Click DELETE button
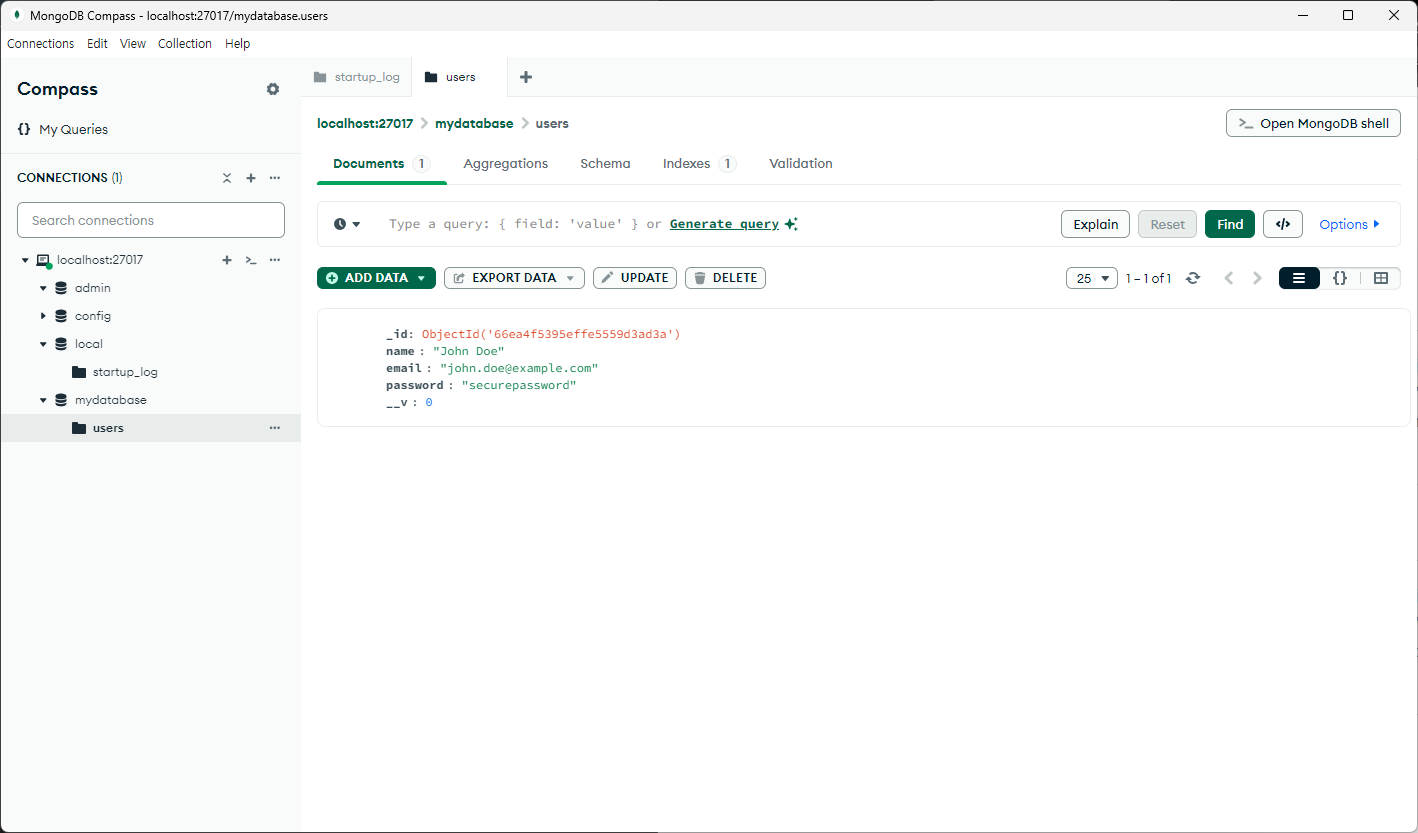 [x=725, y=278]
